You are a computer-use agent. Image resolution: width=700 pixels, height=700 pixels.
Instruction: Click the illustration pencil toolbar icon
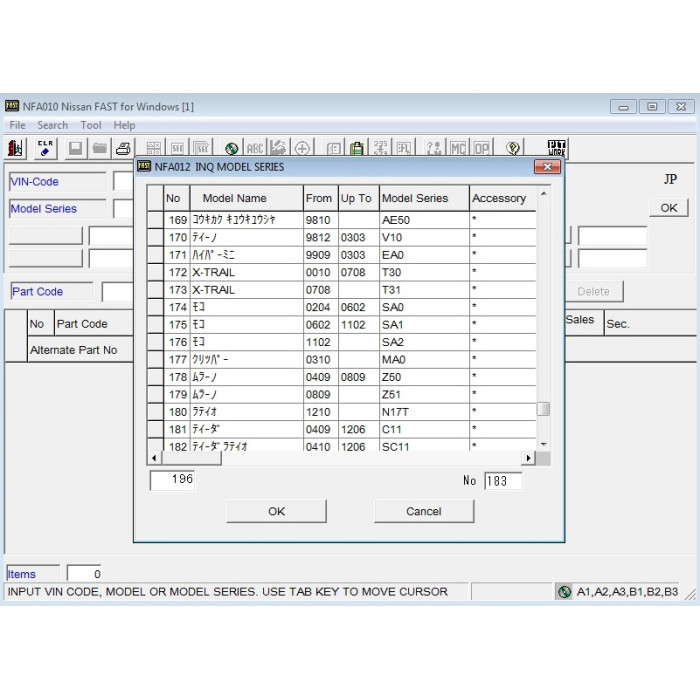(x=279, y=148)
